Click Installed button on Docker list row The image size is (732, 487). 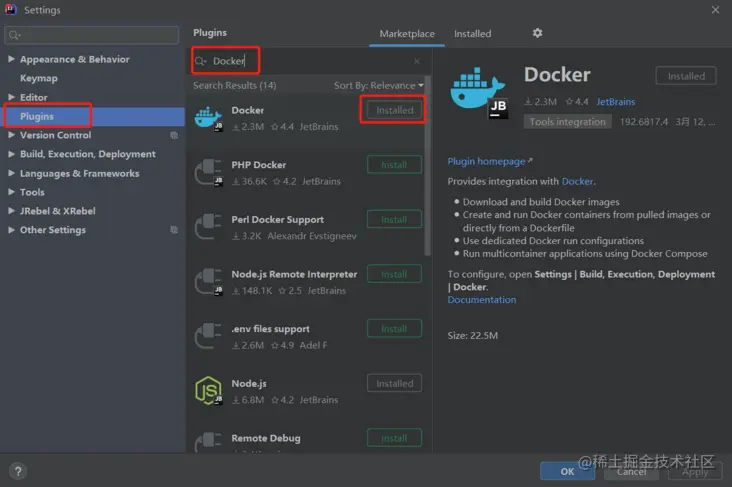coord(394,110)
